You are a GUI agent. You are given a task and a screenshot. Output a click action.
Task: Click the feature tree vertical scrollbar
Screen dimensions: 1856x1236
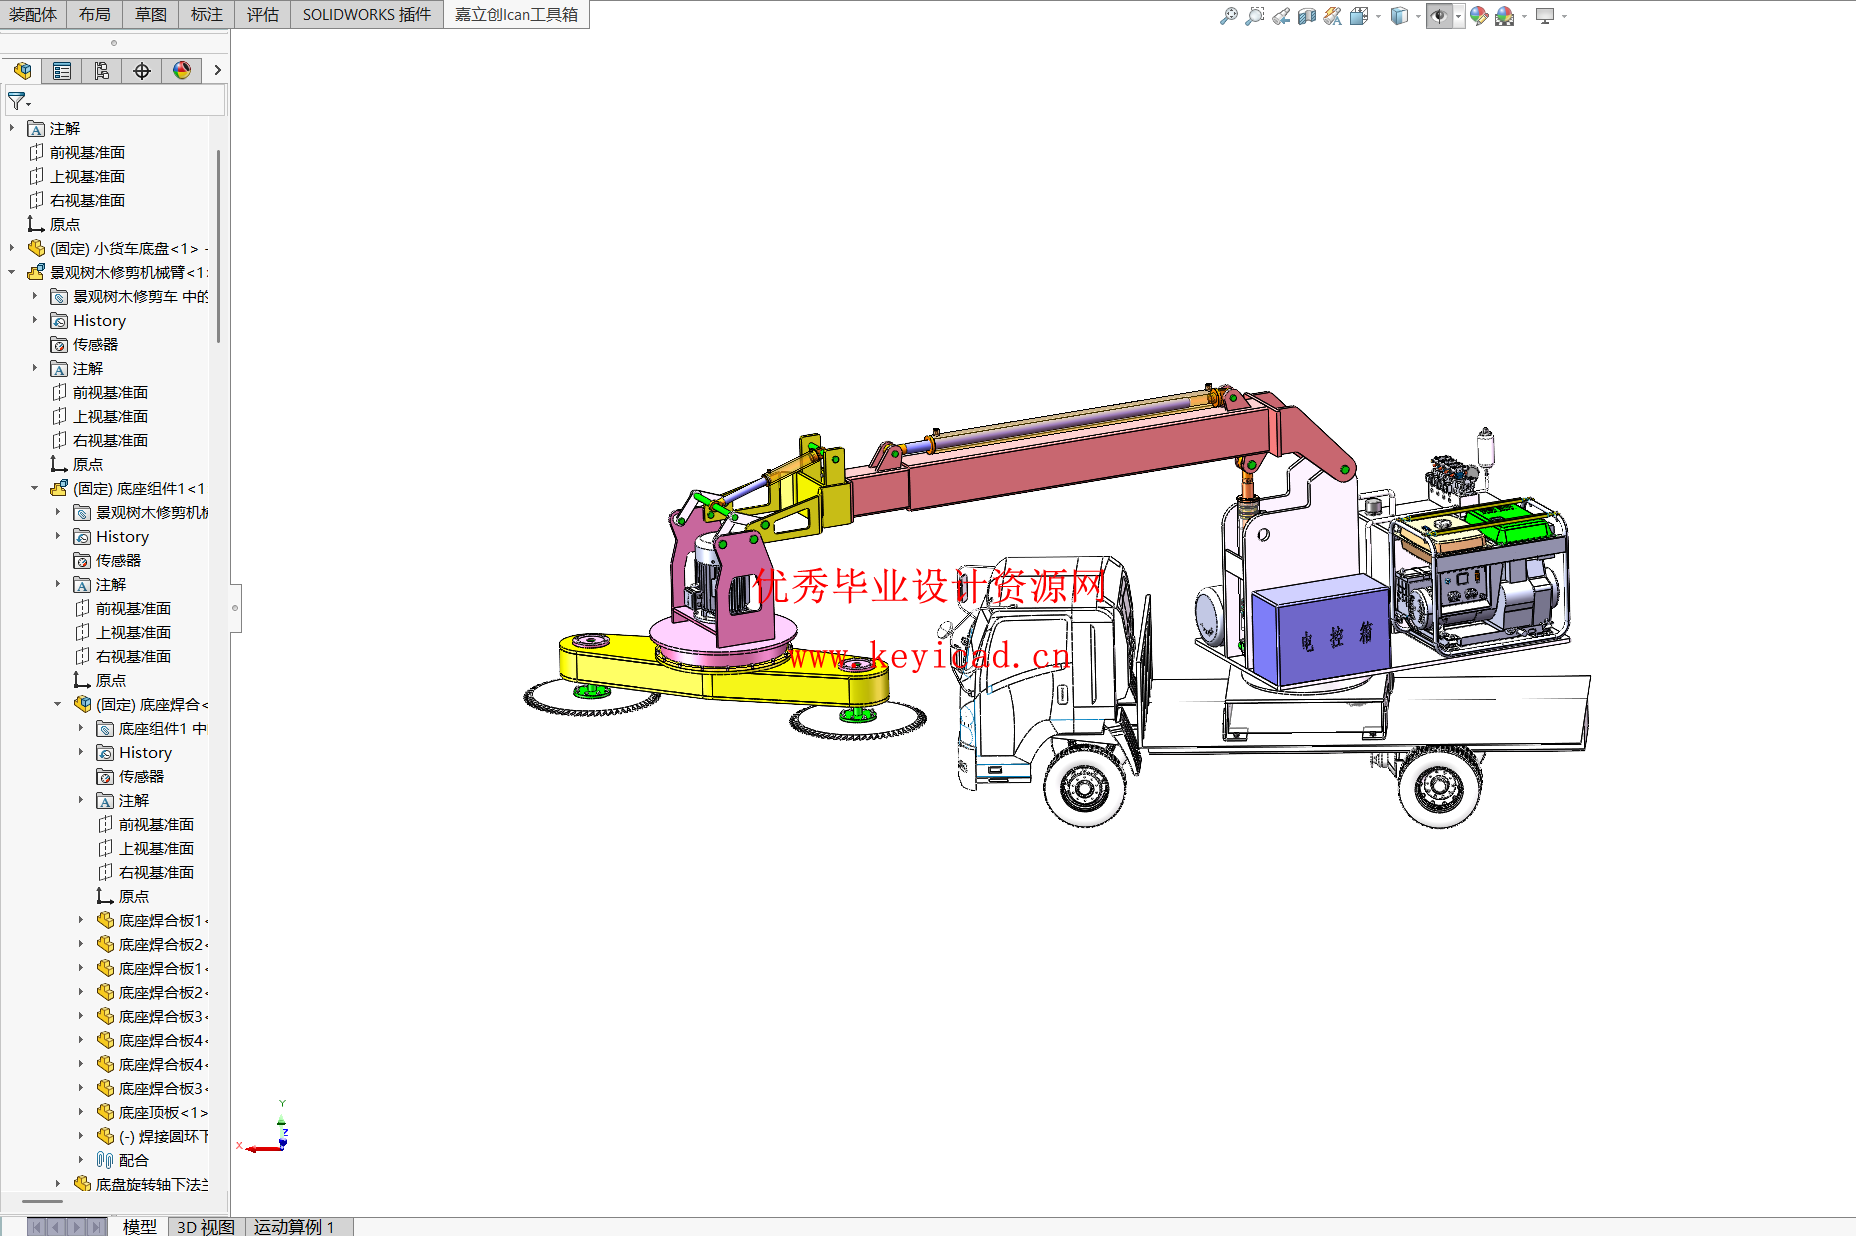coord(218,245)
